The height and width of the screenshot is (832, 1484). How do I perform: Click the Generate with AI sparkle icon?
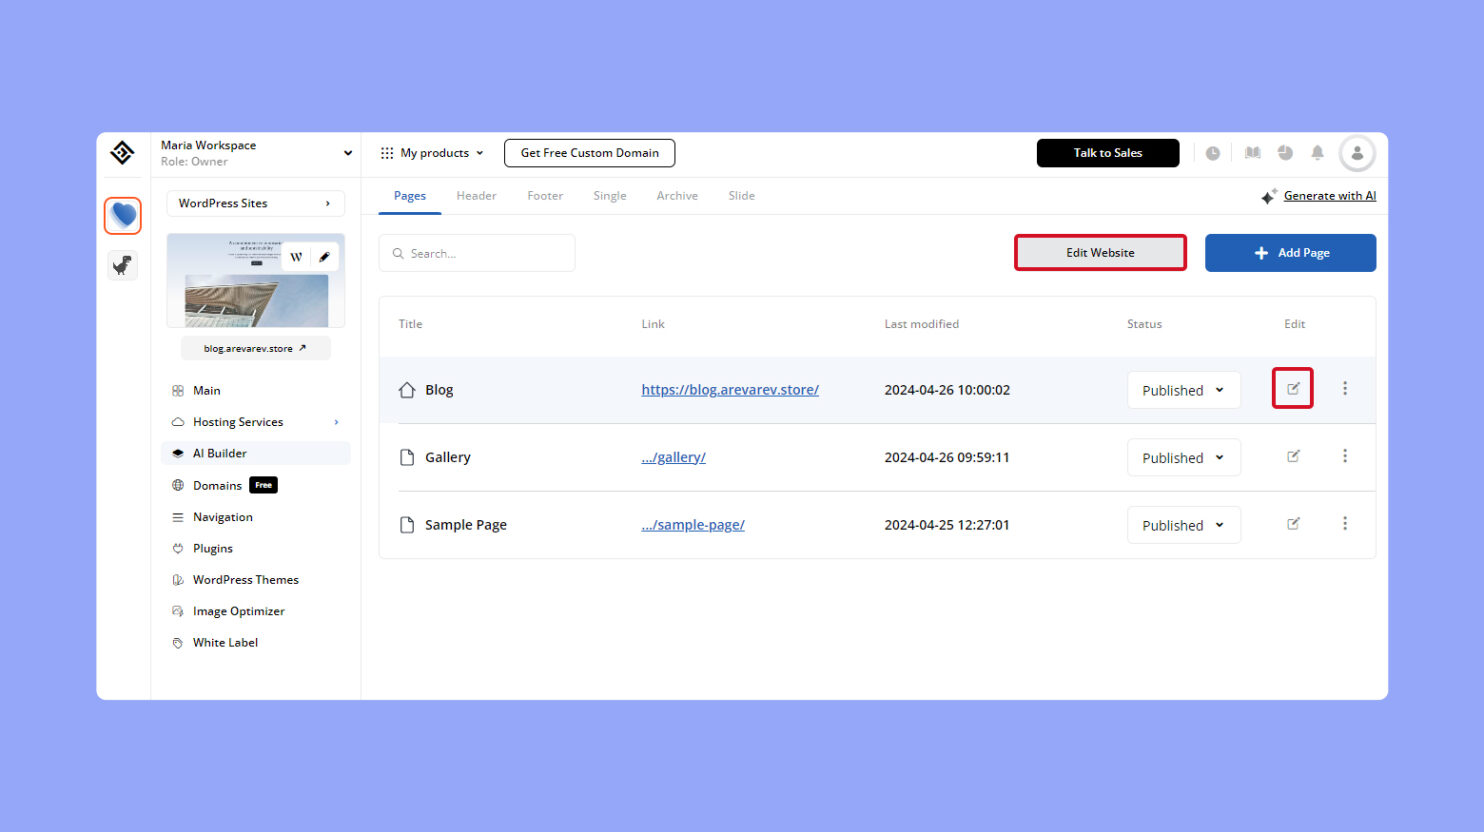pyautogui.click(x=1270, y=195)
